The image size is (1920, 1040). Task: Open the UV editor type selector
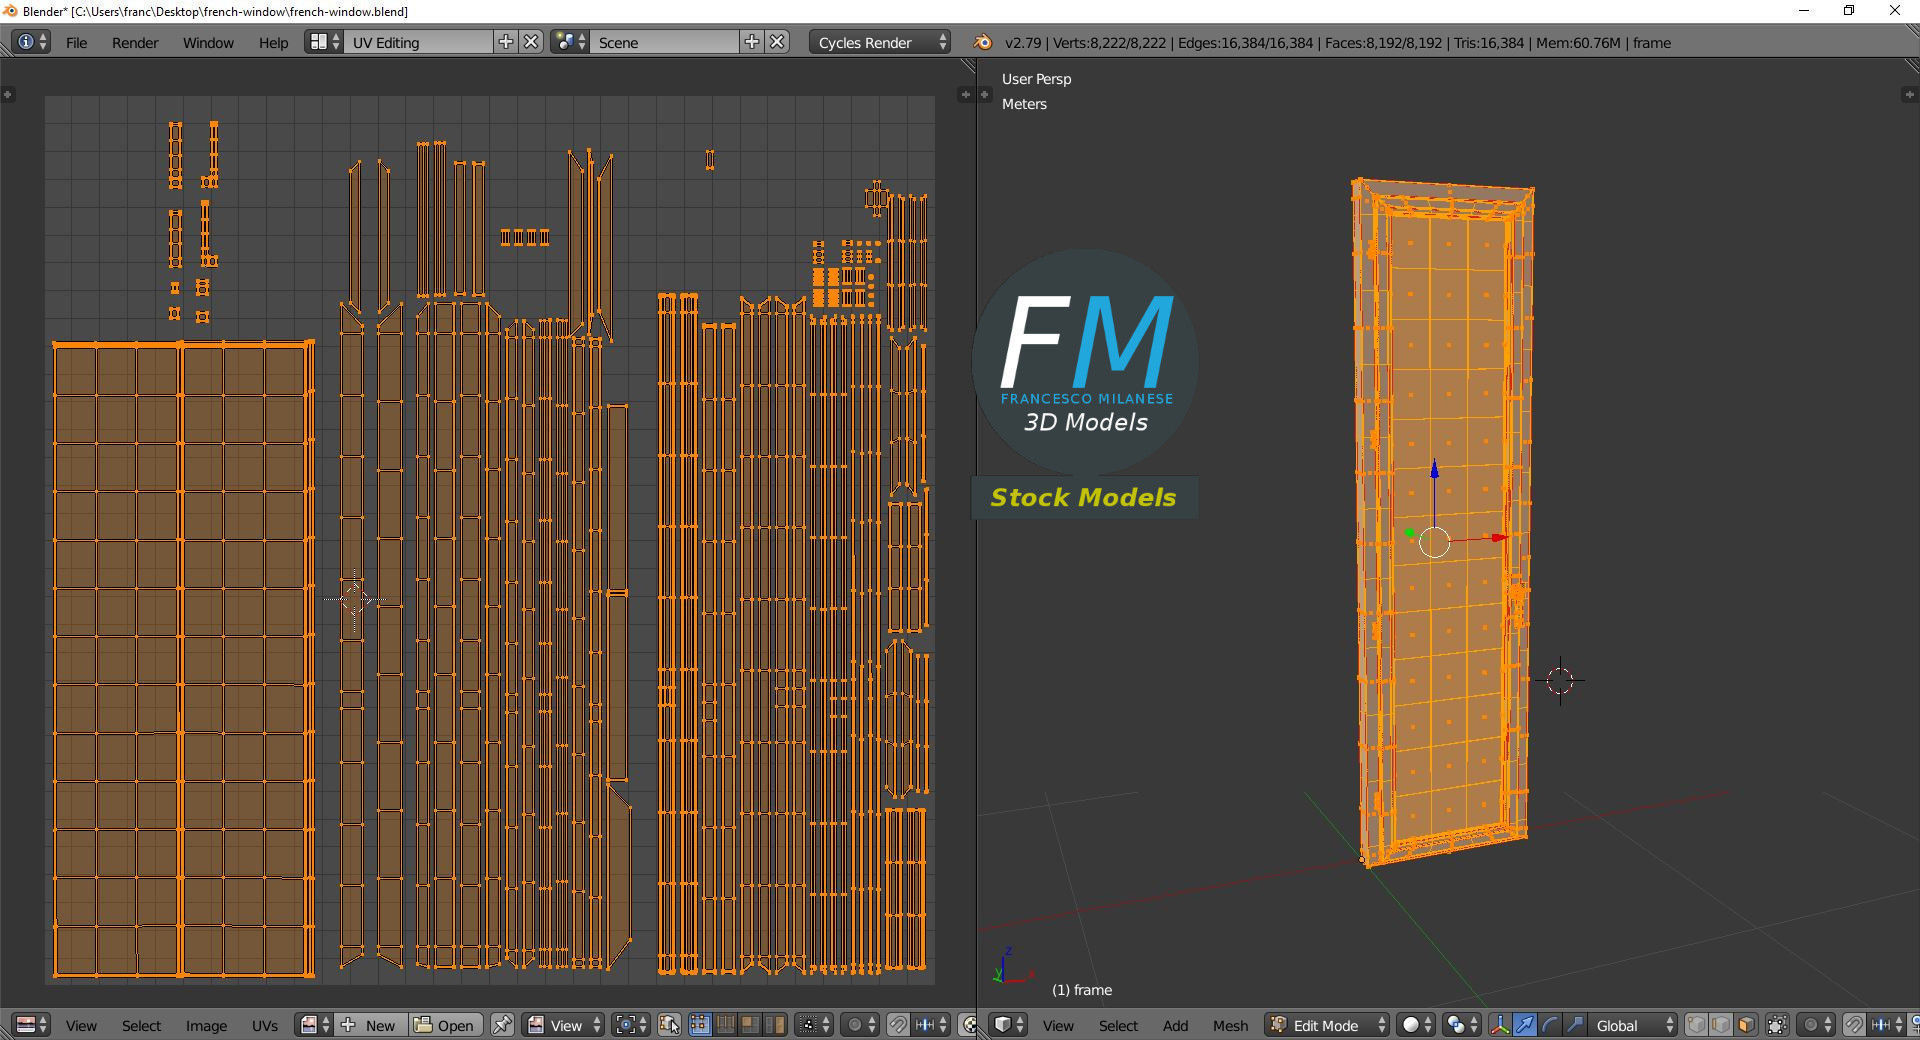click(x=32, y=1025)
